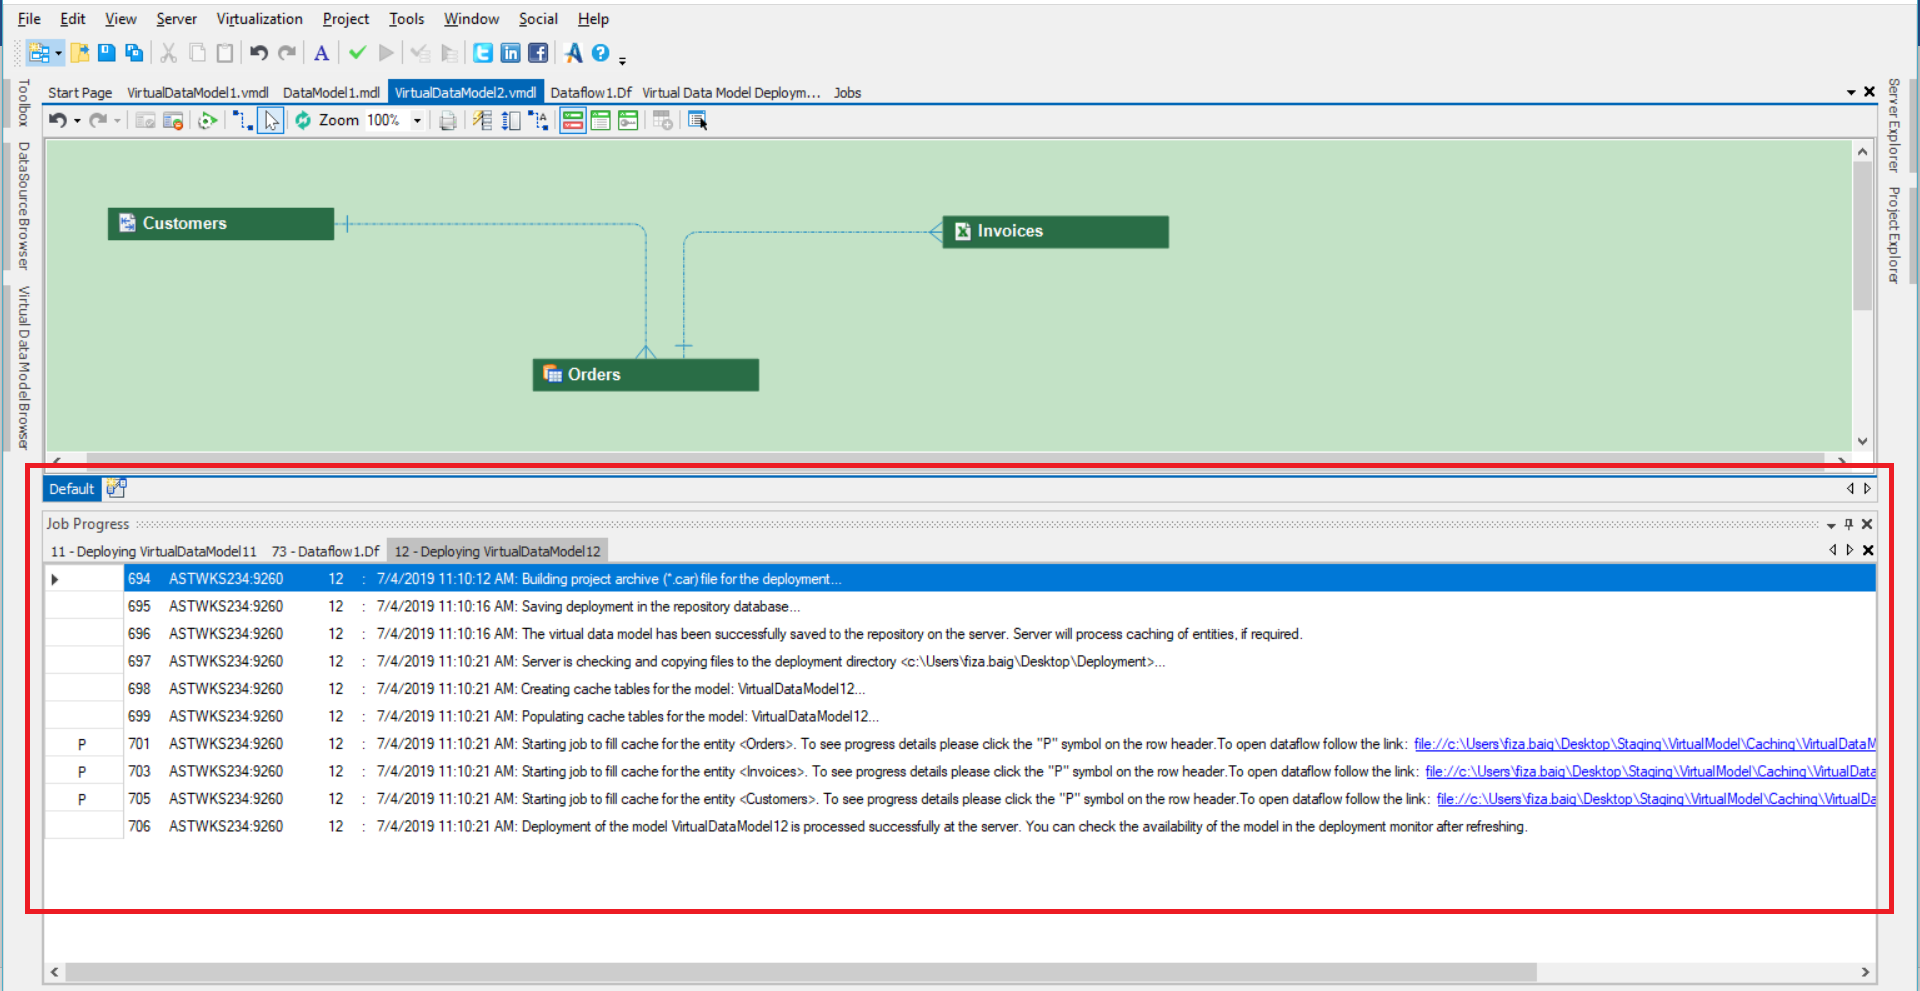Open the Virtualization menu
The height and width of the screenshot is (991, 1920).
(259, 19)
